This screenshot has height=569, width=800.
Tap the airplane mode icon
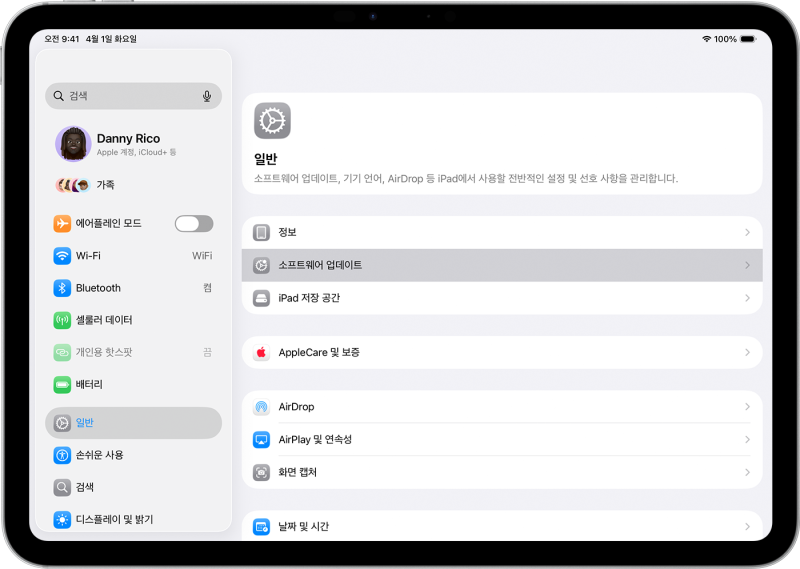point(62,224)
